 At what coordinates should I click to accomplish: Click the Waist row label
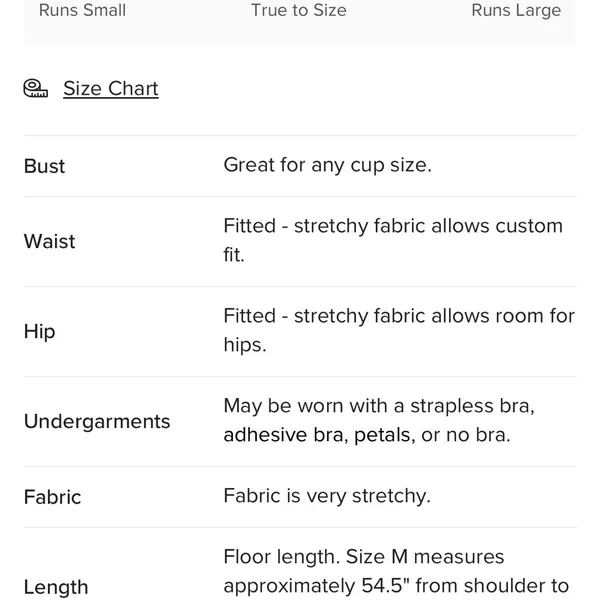[x=49, y=241]
